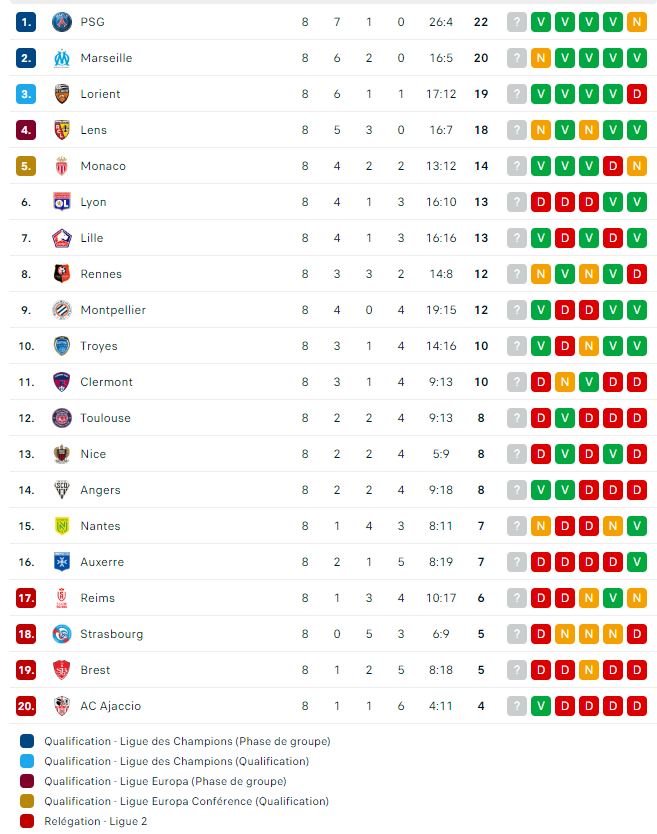Open the Lens team name link
This screenshot has width=657, height=834.
[94, 130]
